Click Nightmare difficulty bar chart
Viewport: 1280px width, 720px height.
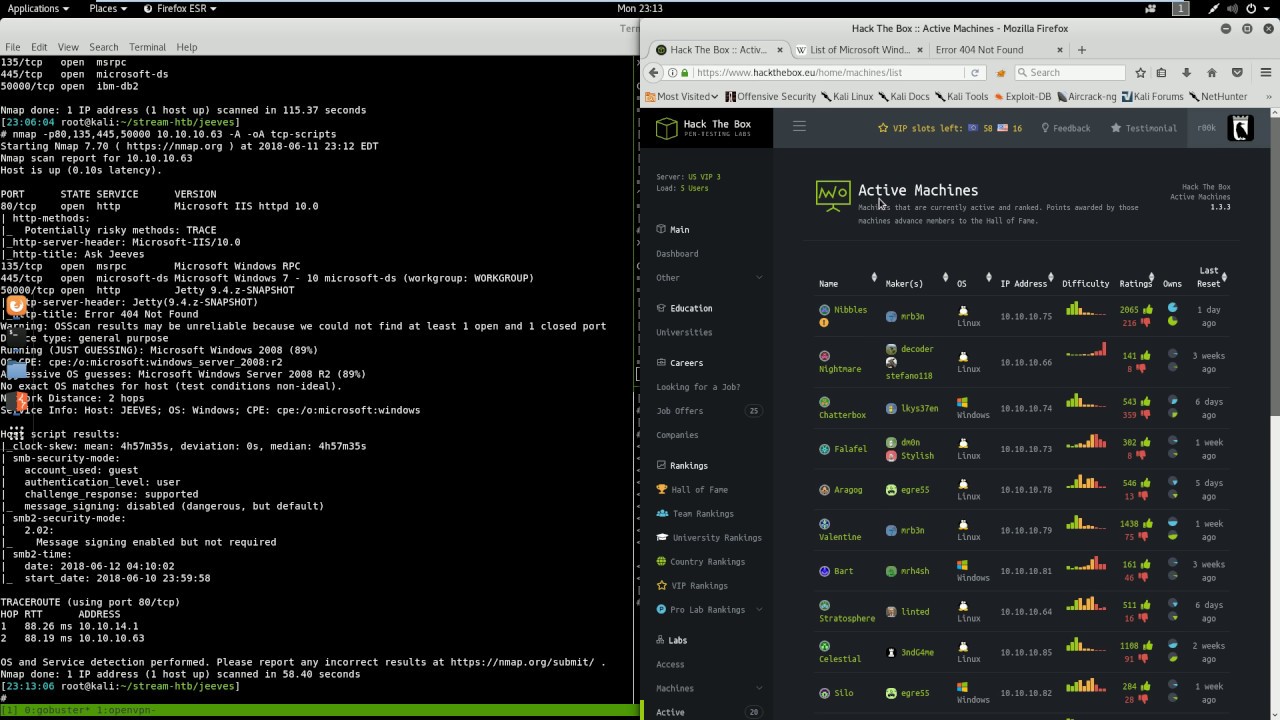pos(1086,350)
